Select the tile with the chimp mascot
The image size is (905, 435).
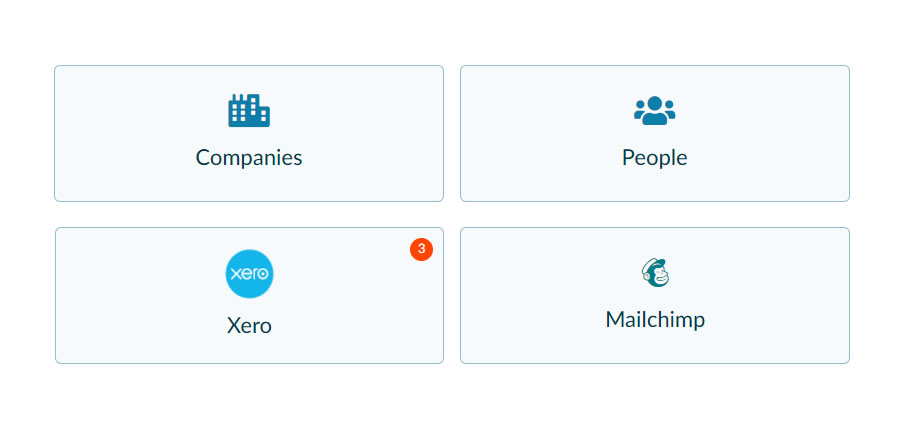point(655,295)
